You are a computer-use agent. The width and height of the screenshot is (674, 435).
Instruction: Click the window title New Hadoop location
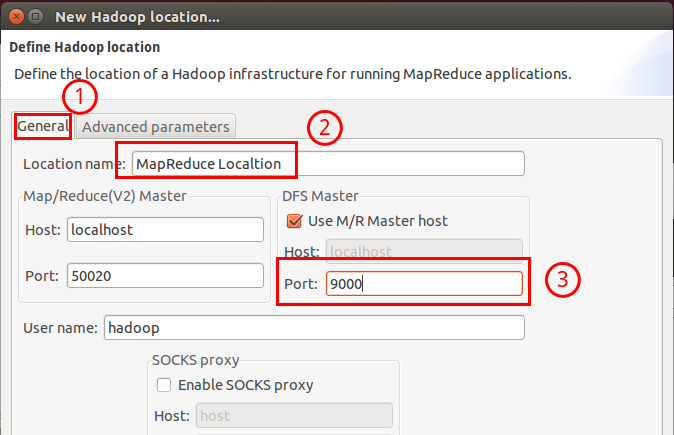(150, 17)
